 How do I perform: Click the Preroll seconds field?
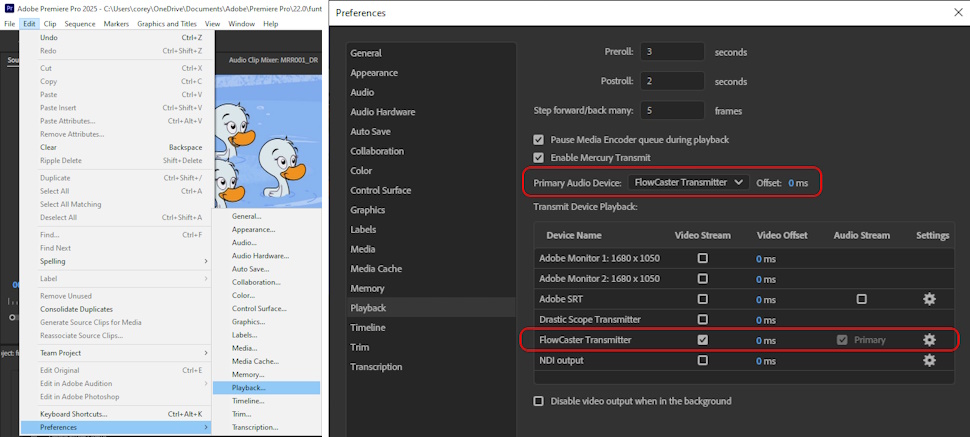[x=672, y=51]
